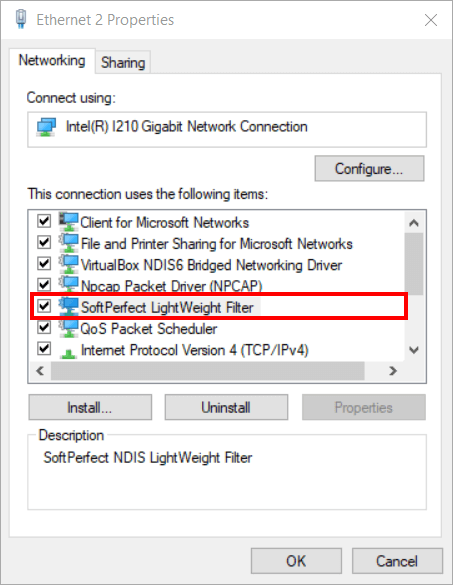Open the Configure... adapter settings button

(369, 169)
